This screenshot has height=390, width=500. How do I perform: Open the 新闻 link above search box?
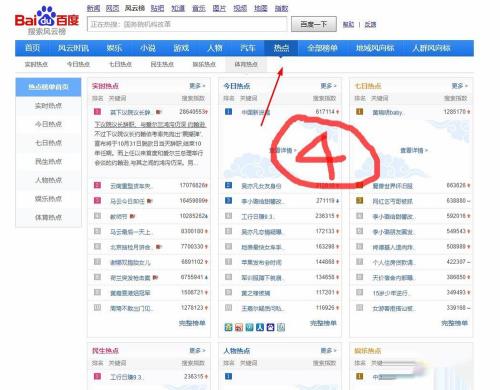tap(93, 8)
